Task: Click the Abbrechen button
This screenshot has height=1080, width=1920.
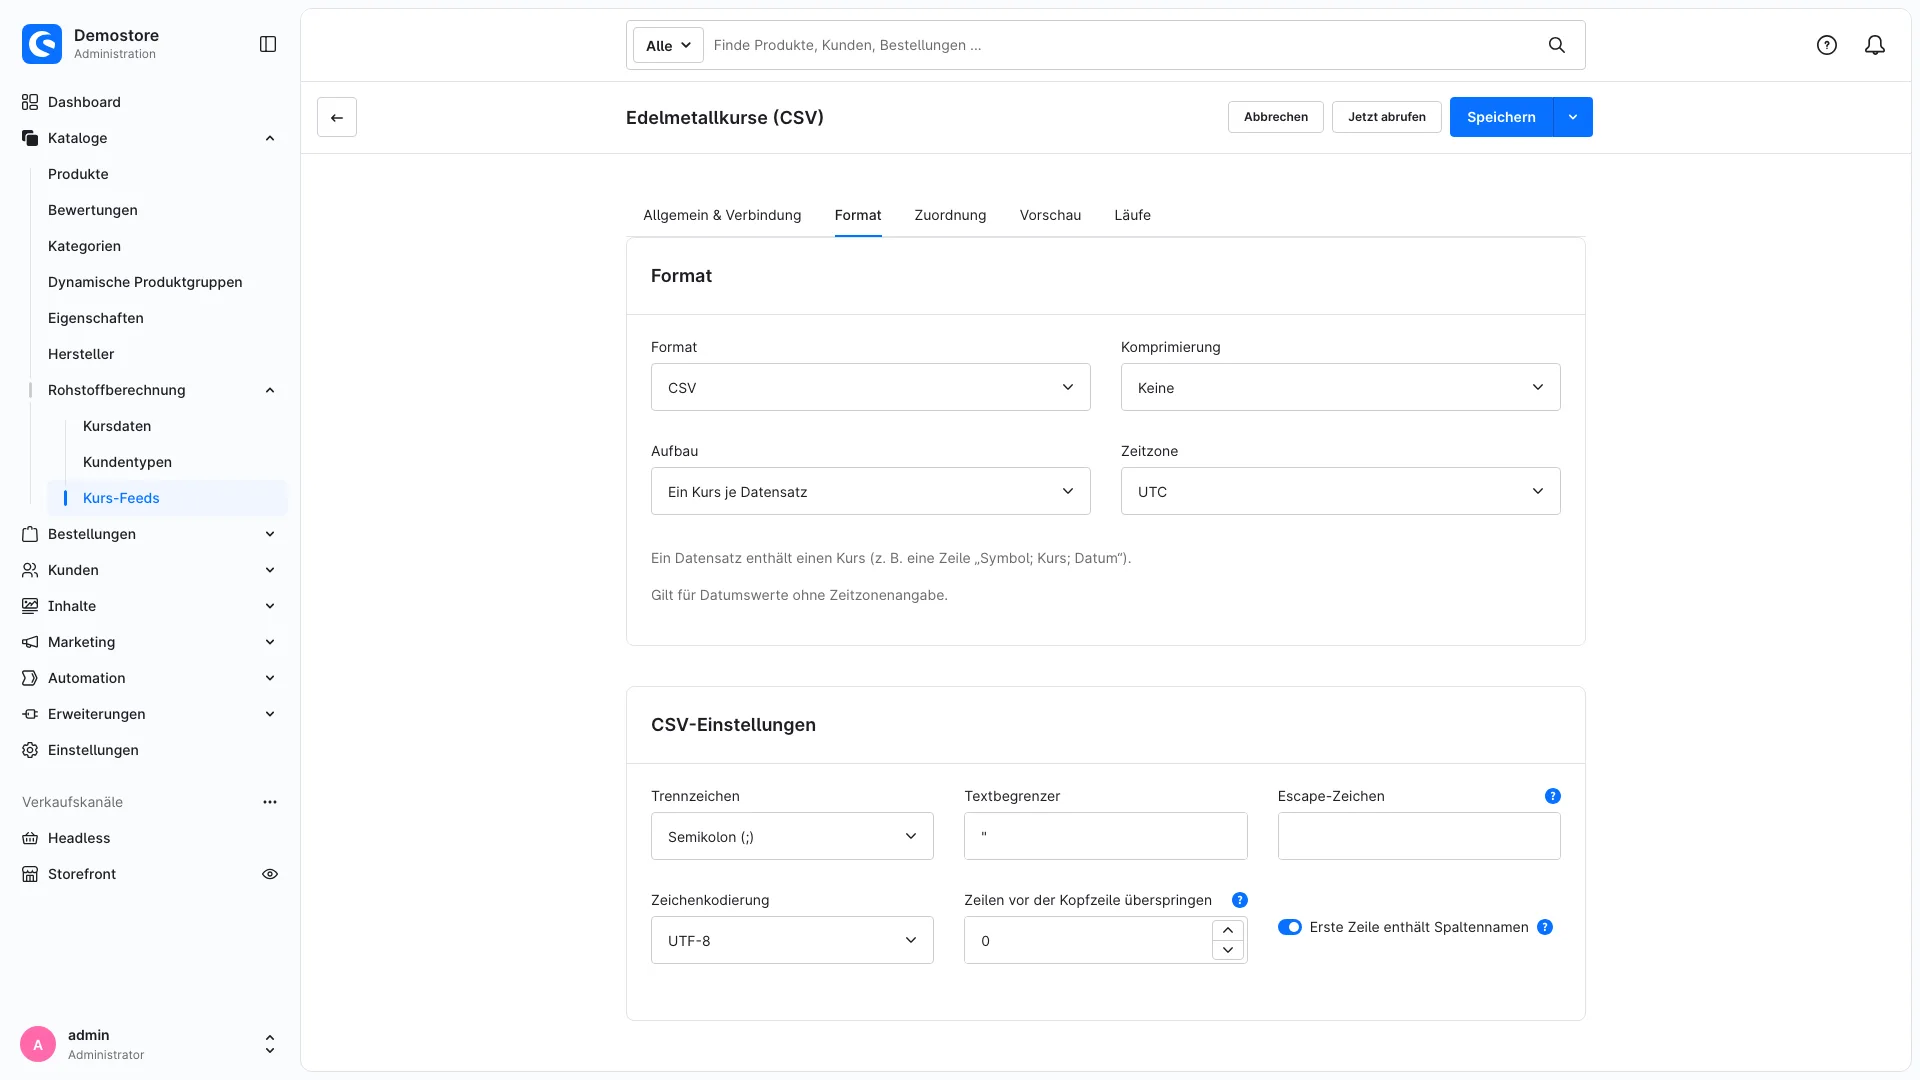Action: point(1276,117)
